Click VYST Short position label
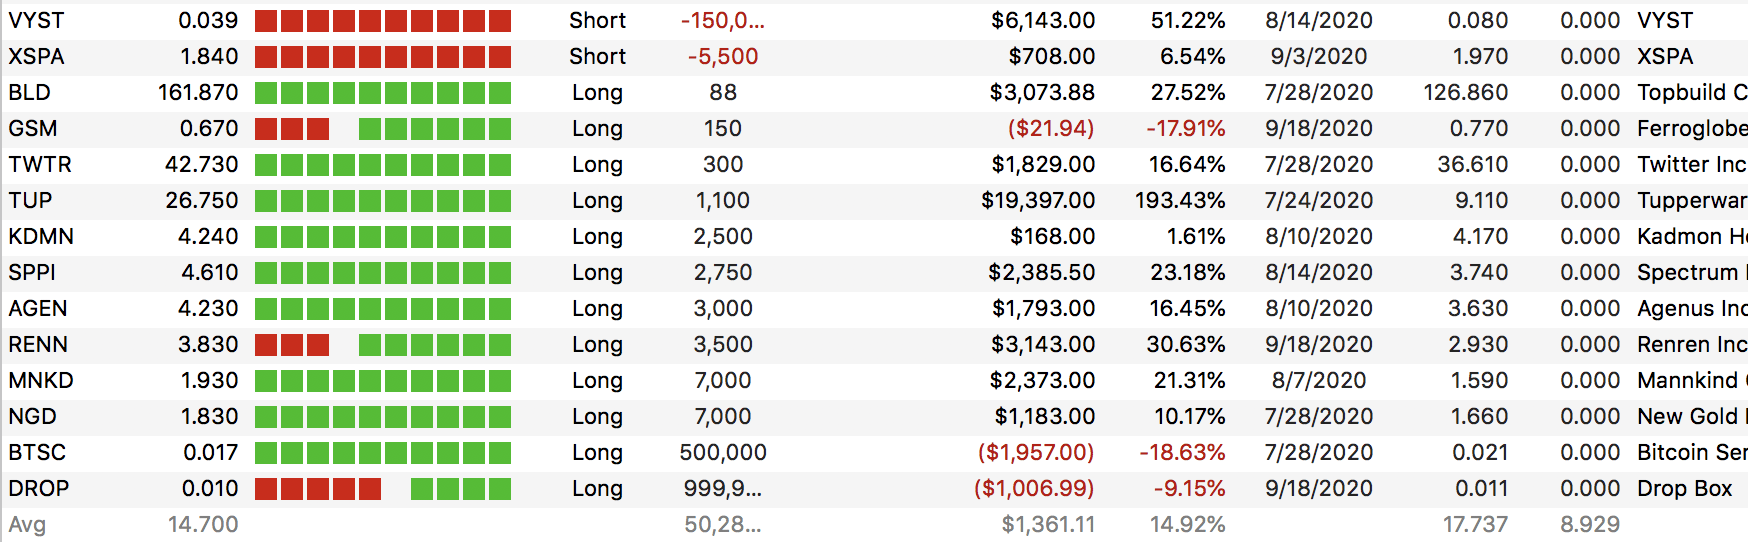1748x542 pixels. click(x=597, y=21)
